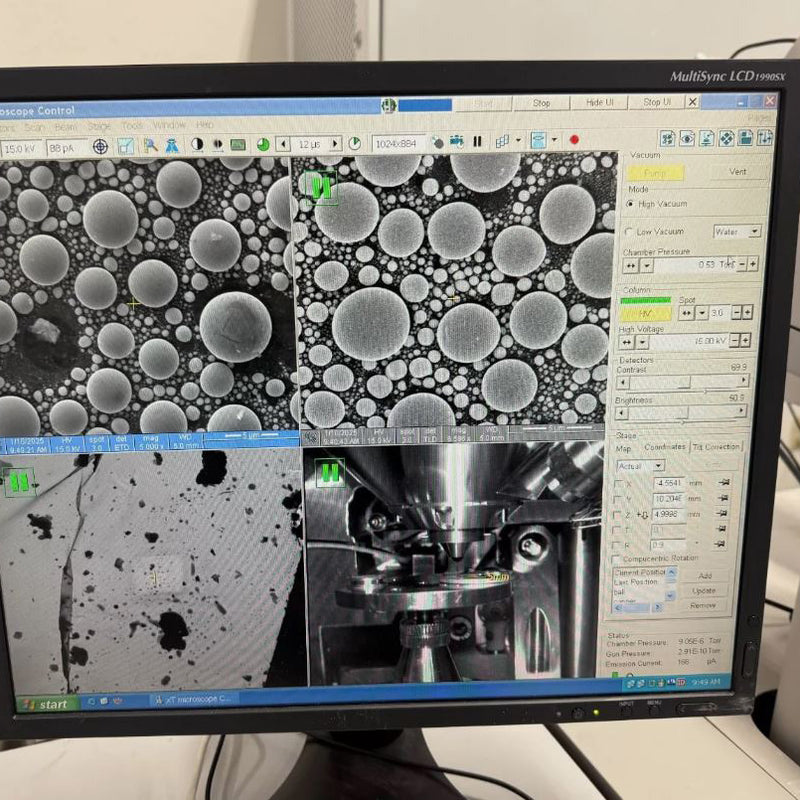Toggle the Z coordinate checkbox
Image resolution: width=800 pixels, height=800 pixels.
pos(617,515)
